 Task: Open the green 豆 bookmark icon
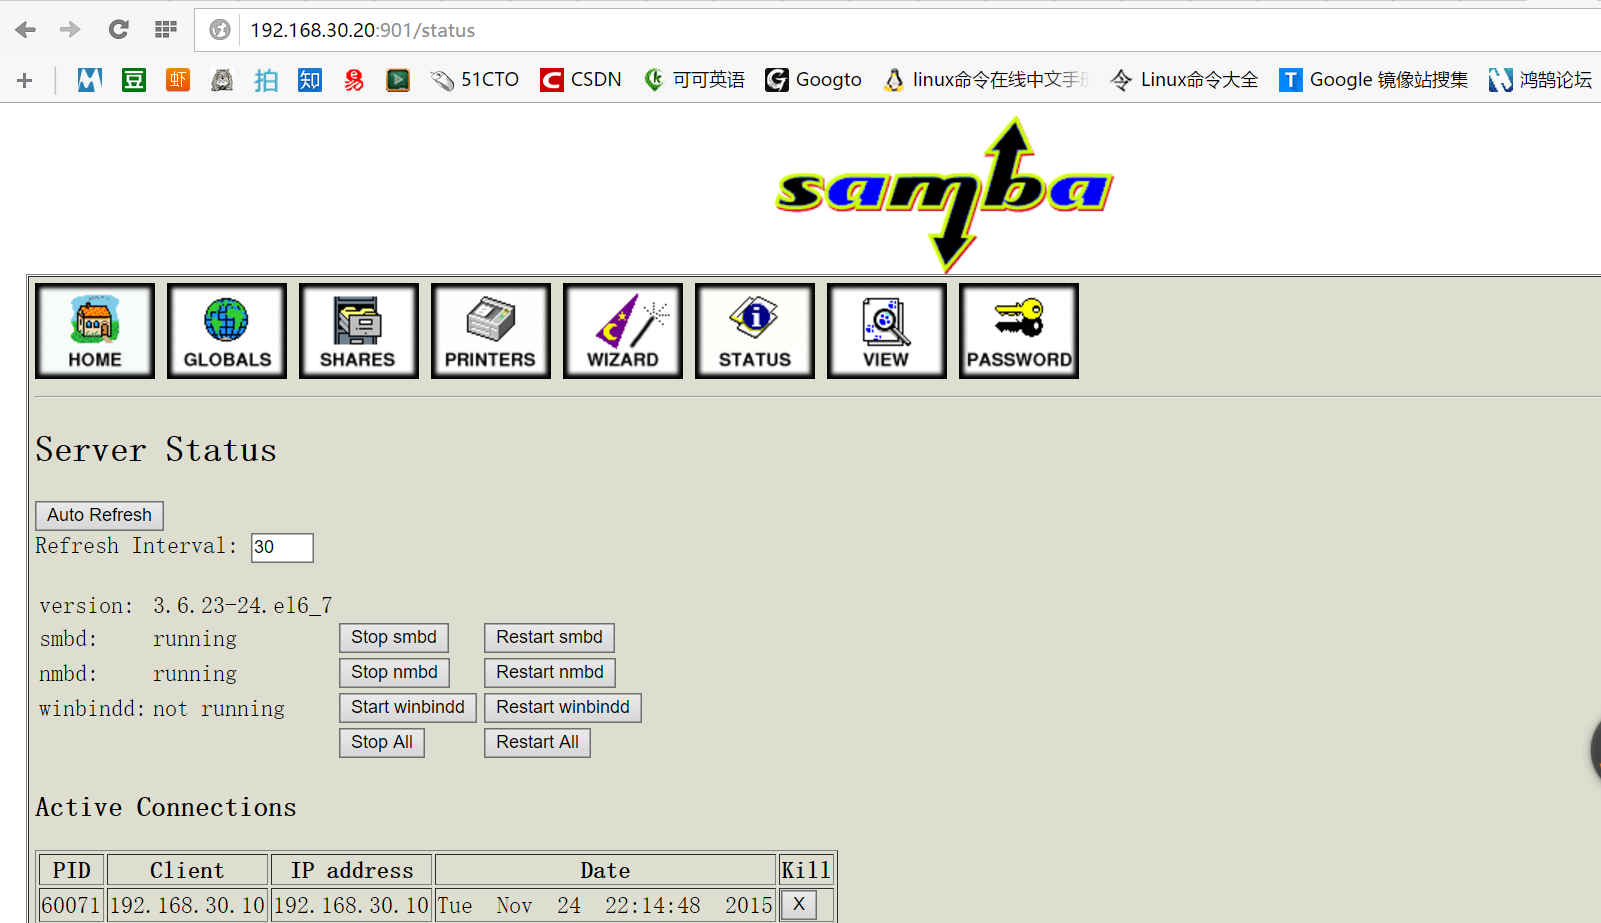[x=134, y=80]
